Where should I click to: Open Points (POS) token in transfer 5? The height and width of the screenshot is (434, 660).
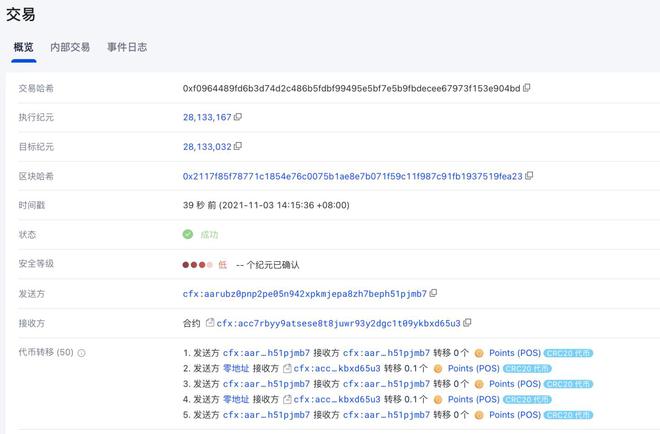pos(515,415)
